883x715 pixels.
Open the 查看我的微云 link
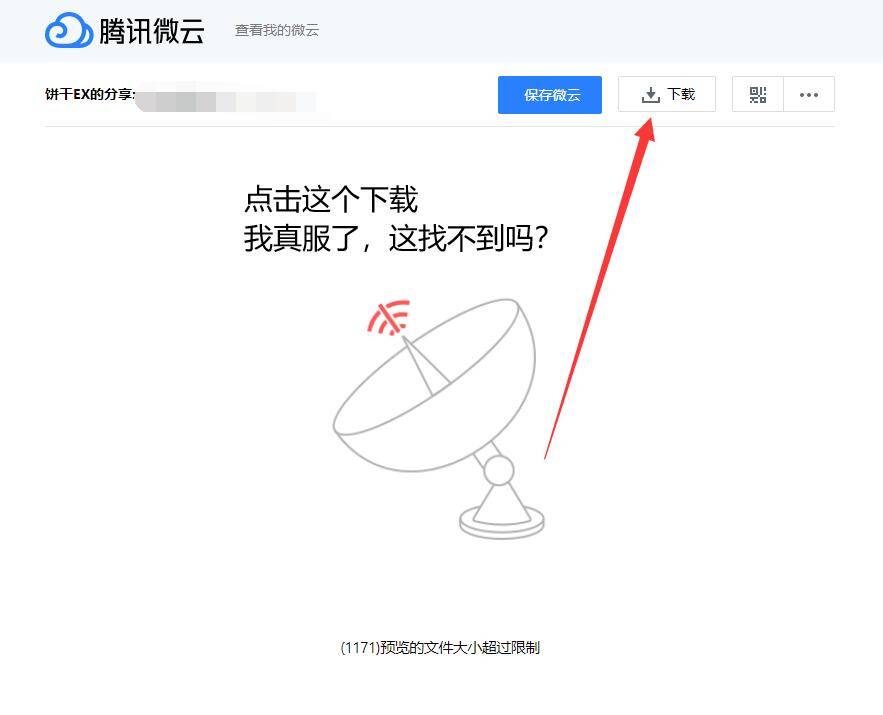tap(277, 30)
